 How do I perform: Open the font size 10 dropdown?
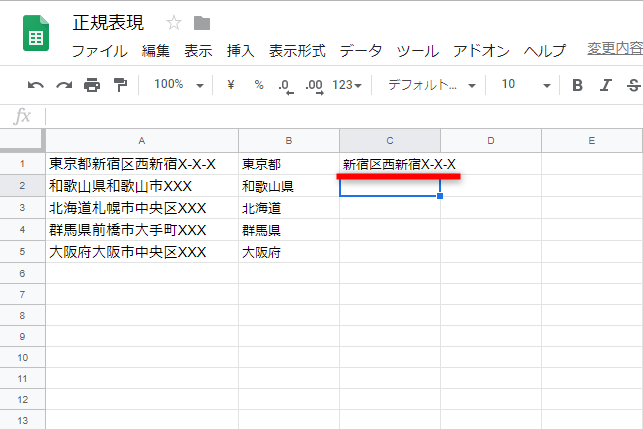point(526,85)
